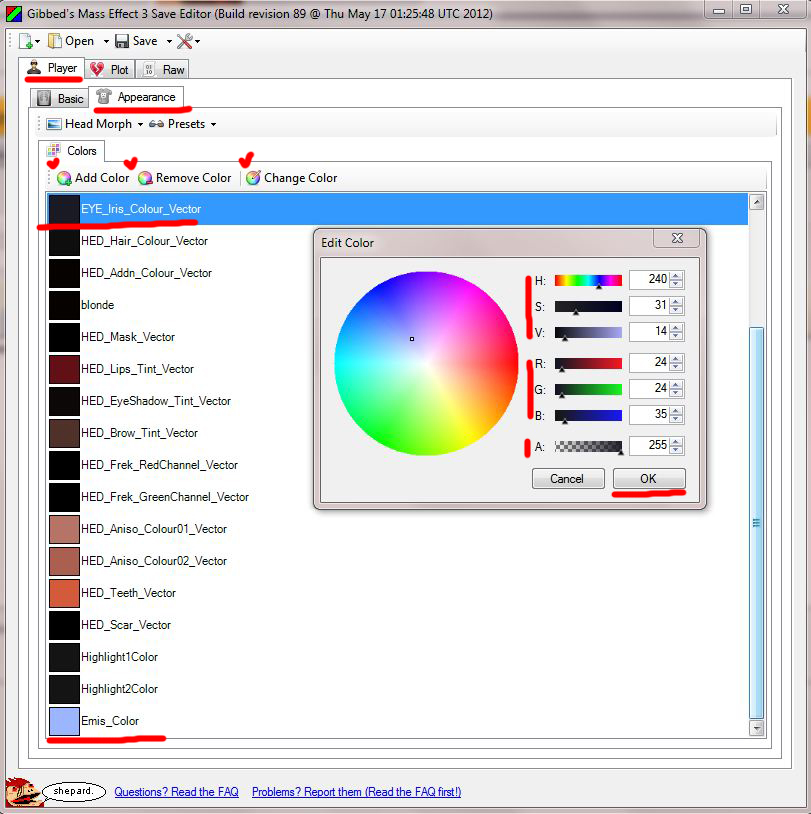This screenshot has height=814, width=811.
Task: Click the Save toolbar button
Action: (x=136, y=41)
